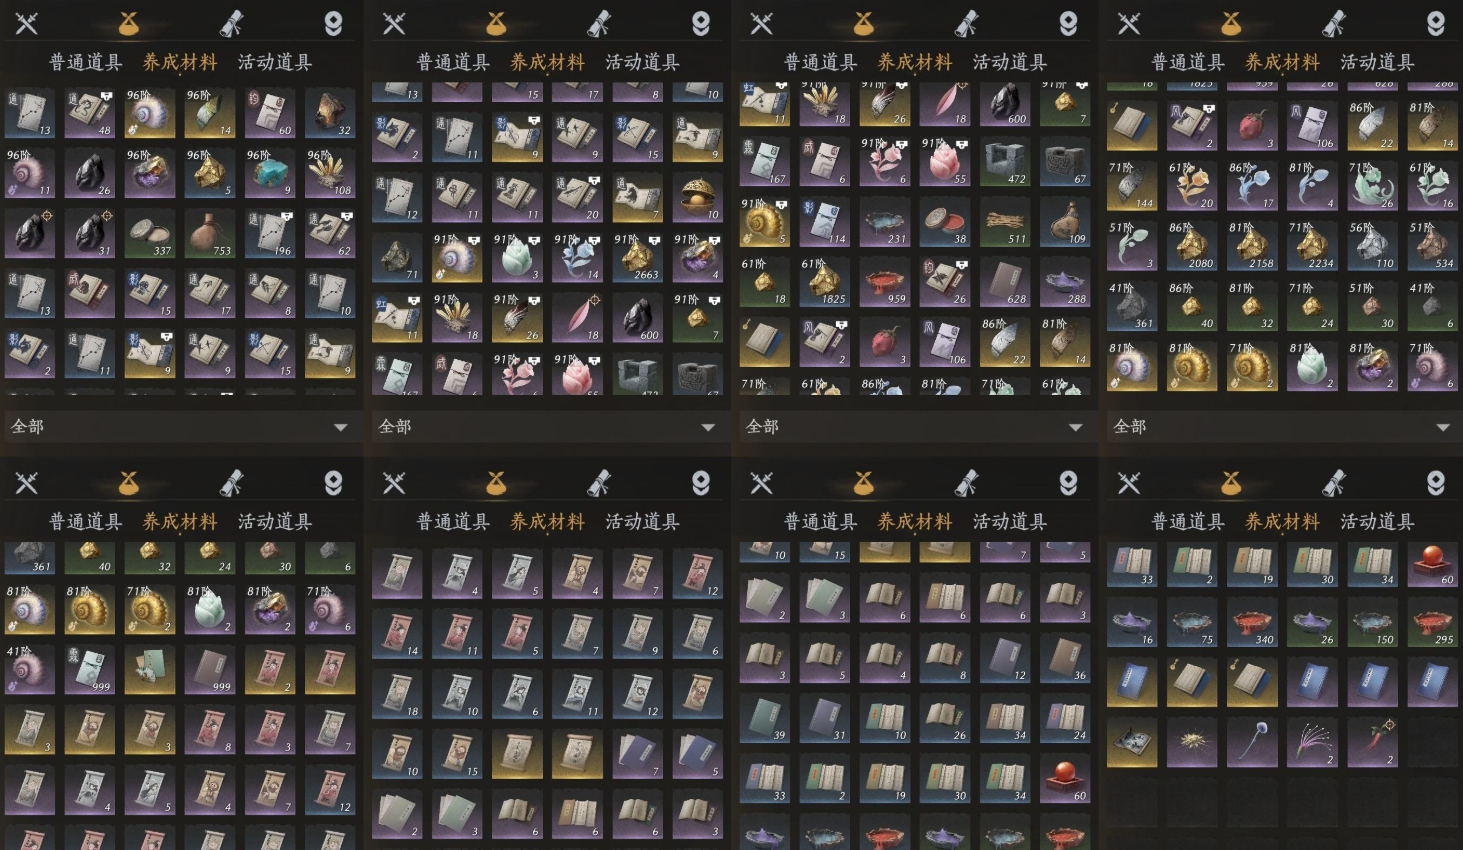
Task: Choose the red bowl item with count 340
Action: (x=1252, y=622)
